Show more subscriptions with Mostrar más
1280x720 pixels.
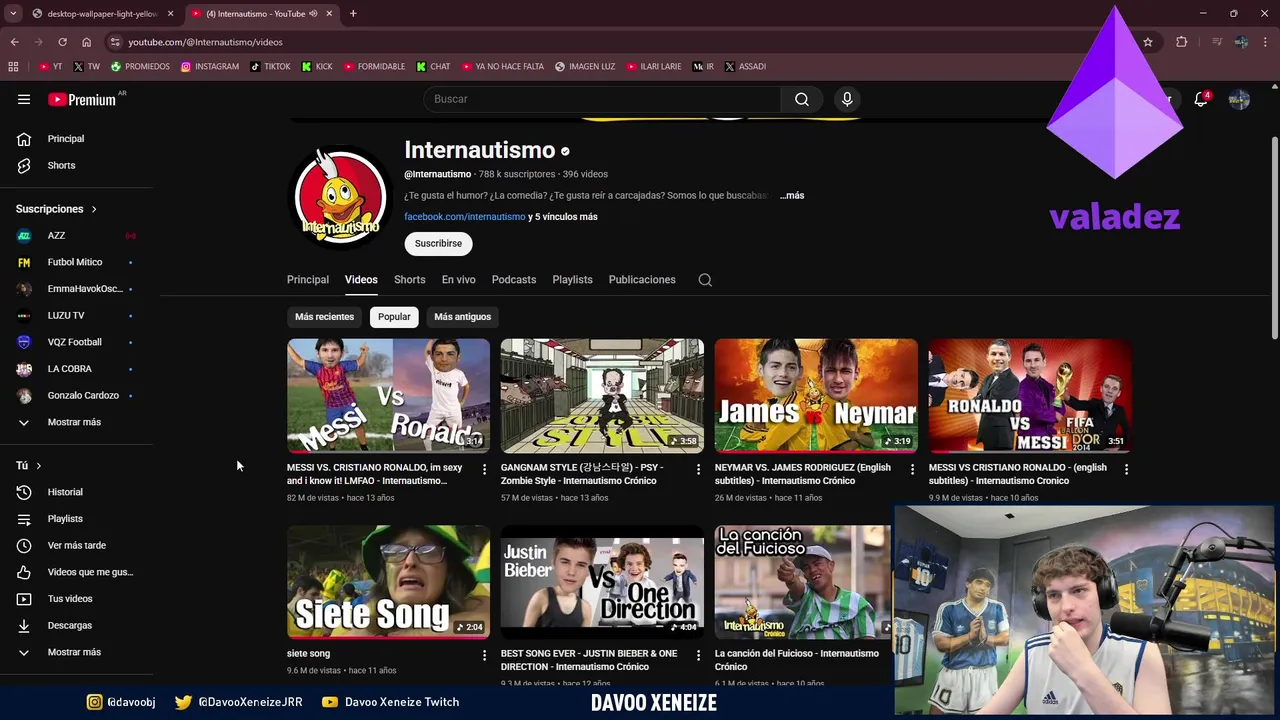pyautogui.click(x=76, y=422)
